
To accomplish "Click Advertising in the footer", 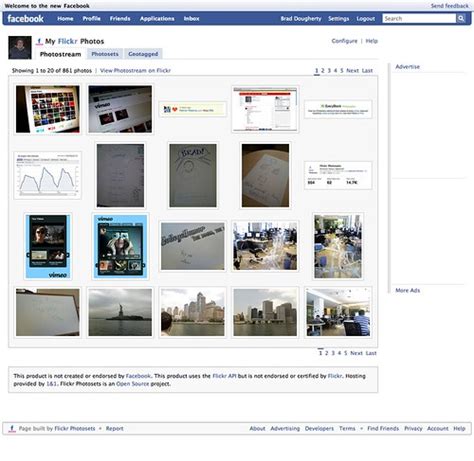I will (285, 429).
